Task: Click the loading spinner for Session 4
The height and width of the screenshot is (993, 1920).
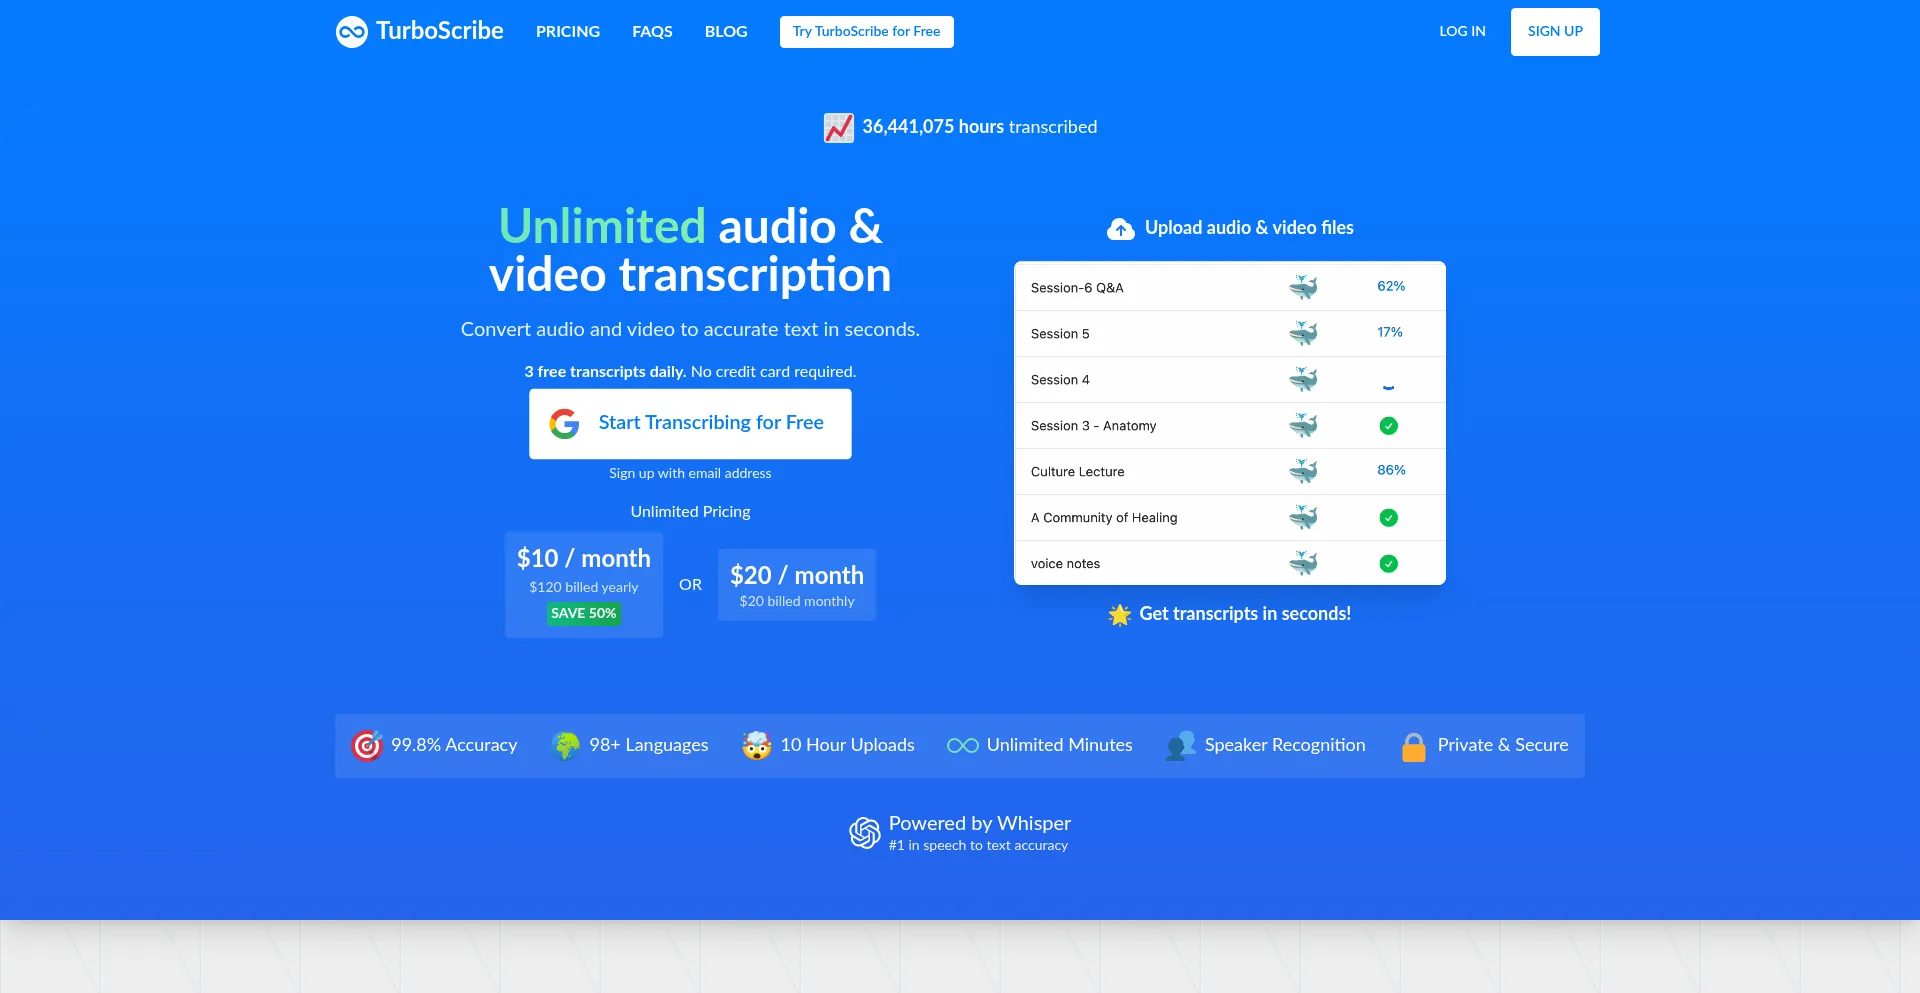Action: click(1388, 386)
